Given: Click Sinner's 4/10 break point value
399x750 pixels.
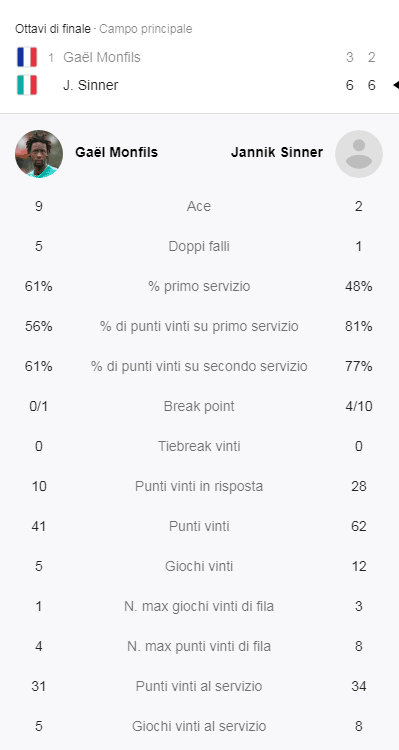Looking at the screenshot, I should 359,406.
